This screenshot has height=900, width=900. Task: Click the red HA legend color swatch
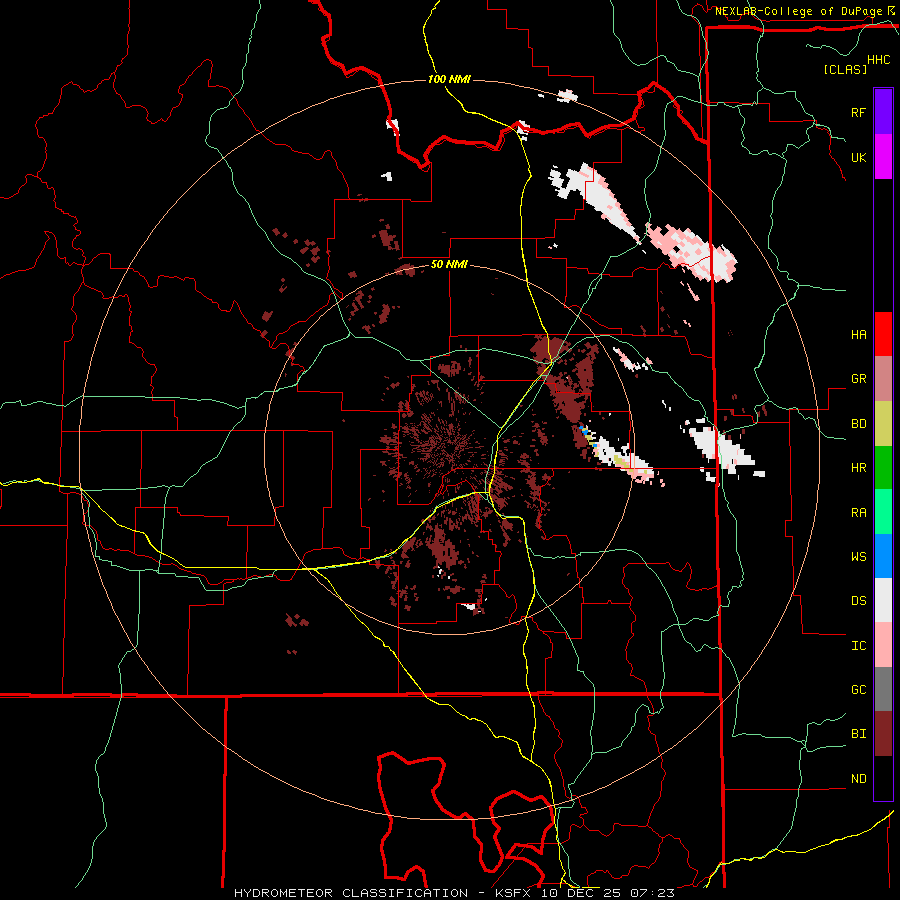click(x=883, y=334)
